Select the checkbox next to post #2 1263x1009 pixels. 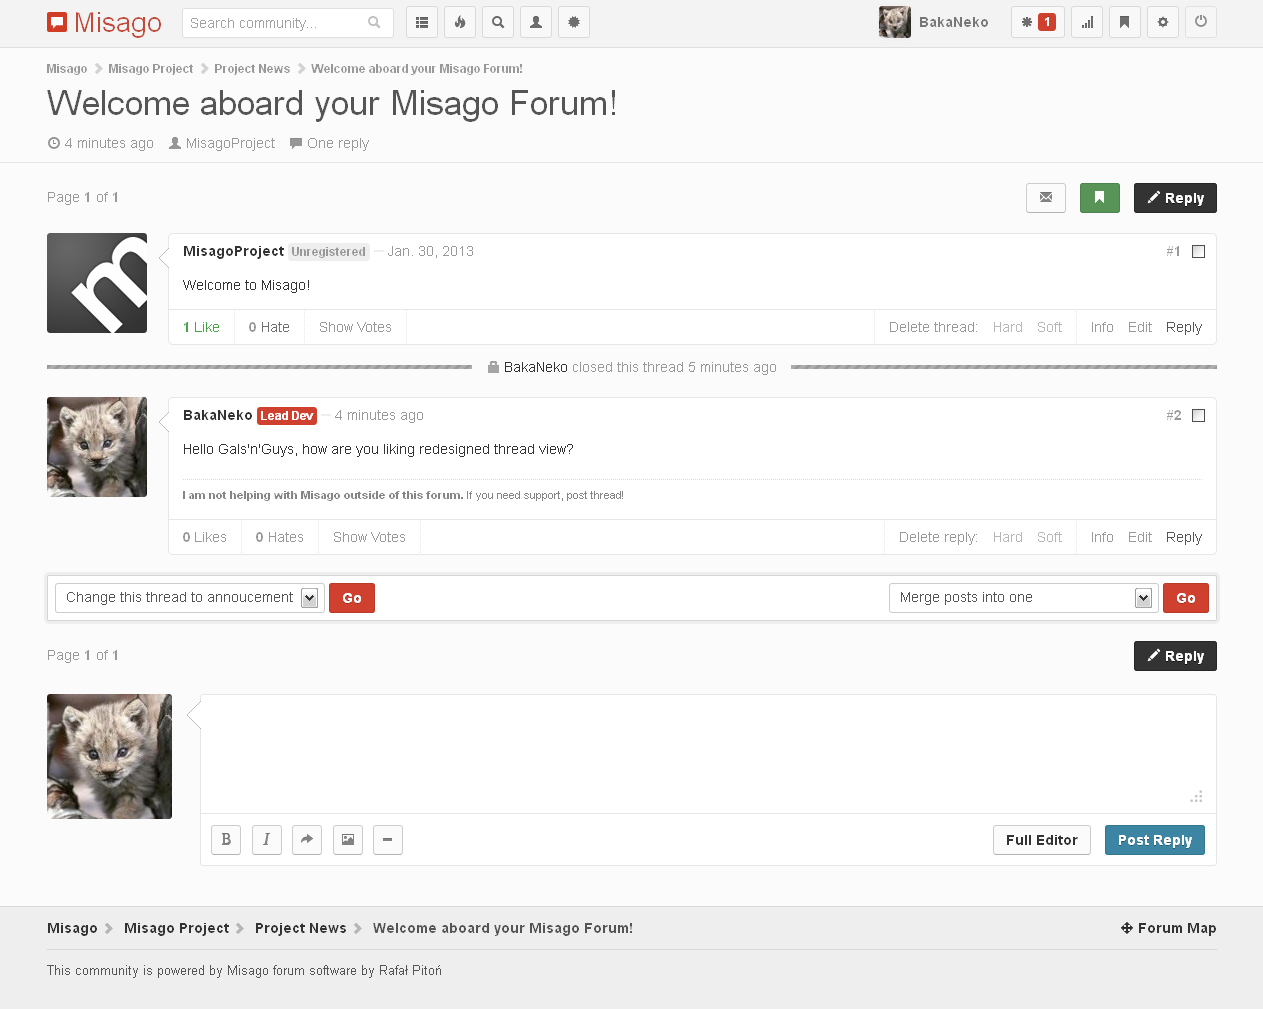[1198, 416]
